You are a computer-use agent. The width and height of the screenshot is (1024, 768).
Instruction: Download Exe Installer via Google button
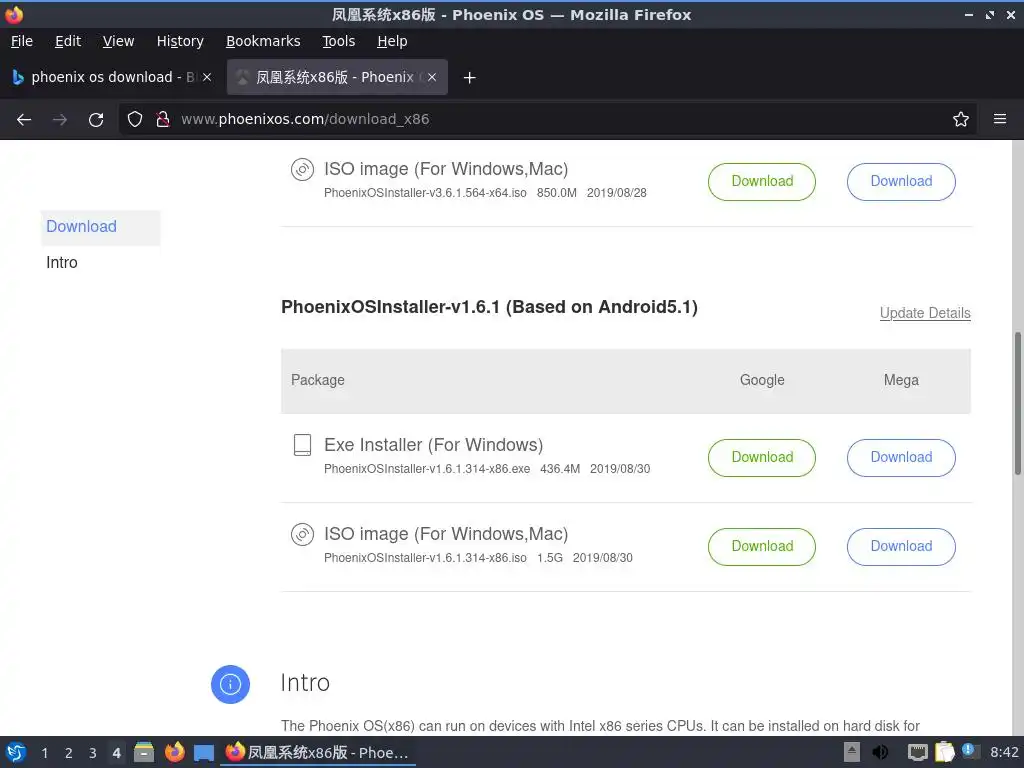tap(761, 458)
